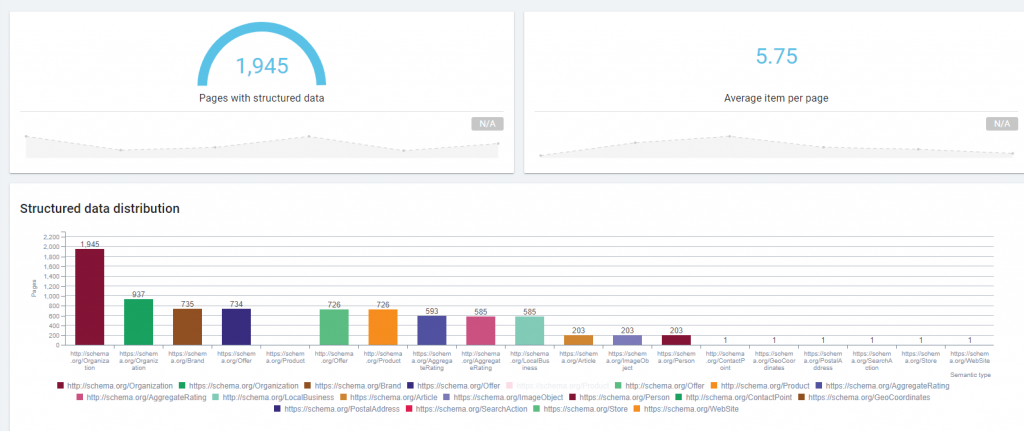This screenshot has height=431, width=1024.
Task: Click the 203 Article bar
Action: (579, 340)
